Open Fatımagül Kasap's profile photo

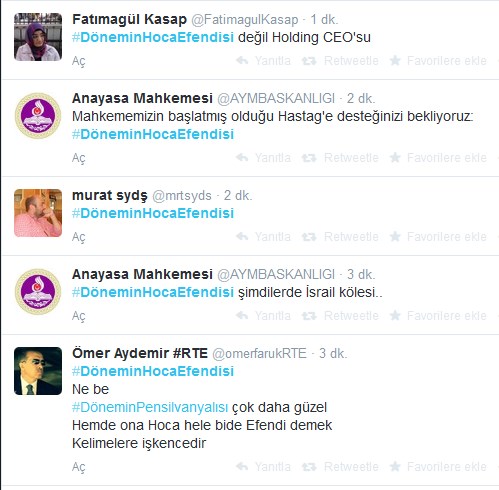[x=38, y=37]
